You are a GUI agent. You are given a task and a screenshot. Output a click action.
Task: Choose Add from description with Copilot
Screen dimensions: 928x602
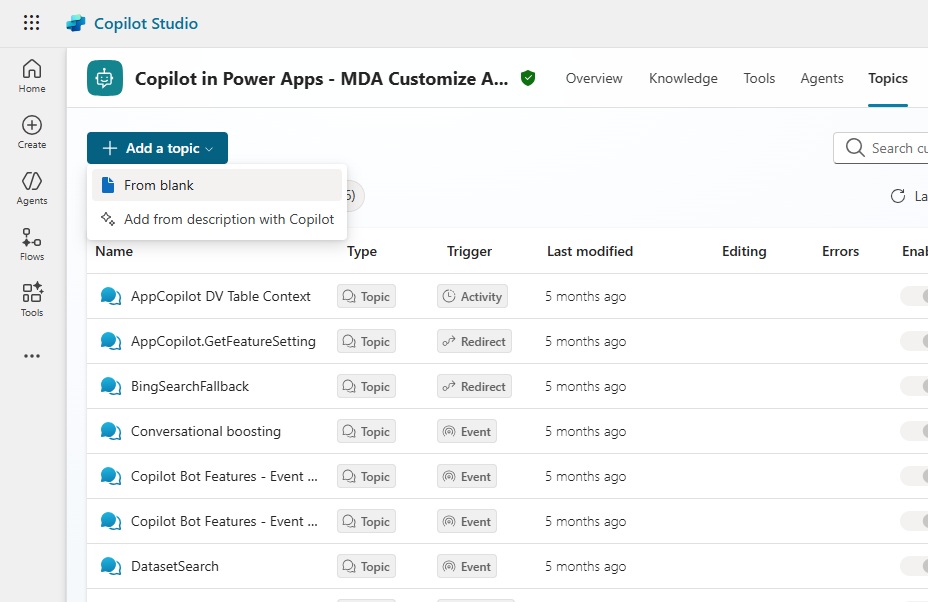point(229,219)
